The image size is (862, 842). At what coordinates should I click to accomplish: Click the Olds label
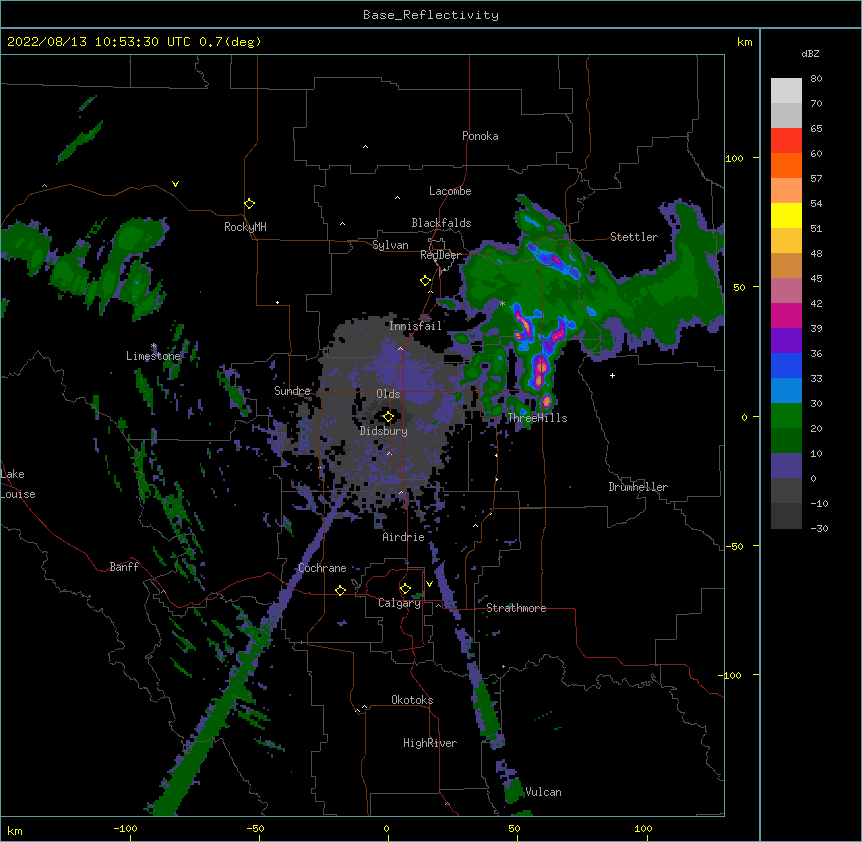[x=388, y=394]
